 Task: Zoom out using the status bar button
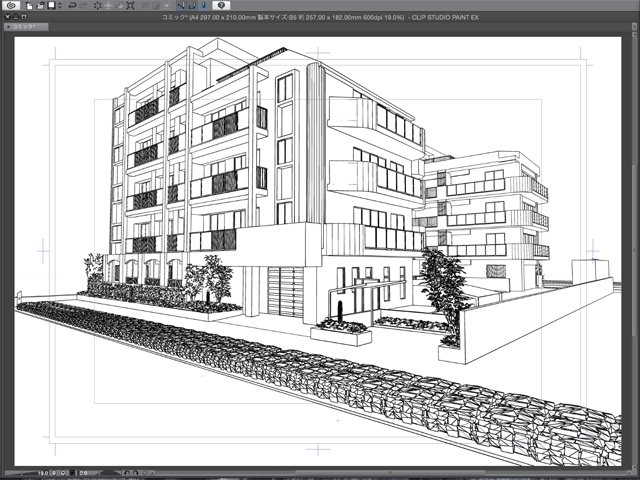[x=54, y=473]
